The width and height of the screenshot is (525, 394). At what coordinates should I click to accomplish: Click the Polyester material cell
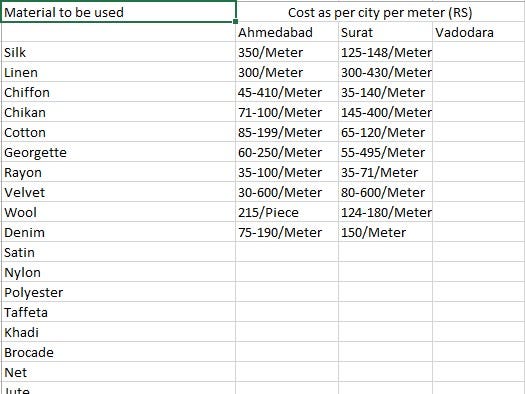tap(119, 292)
